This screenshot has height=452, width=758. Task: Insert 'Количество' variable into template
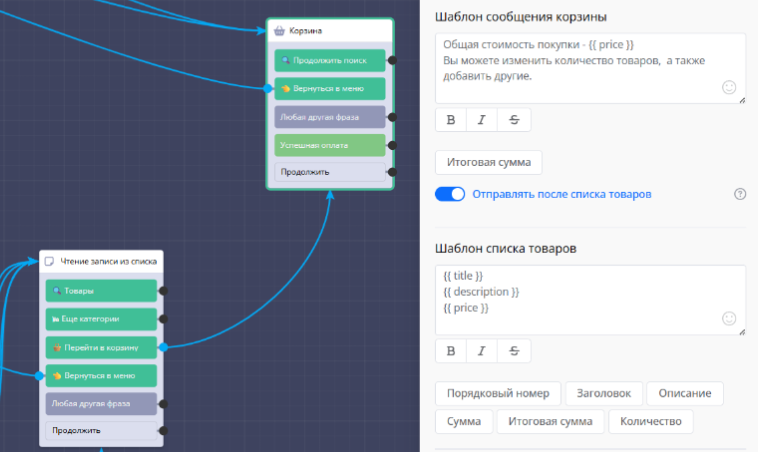[x=650, y=422]
